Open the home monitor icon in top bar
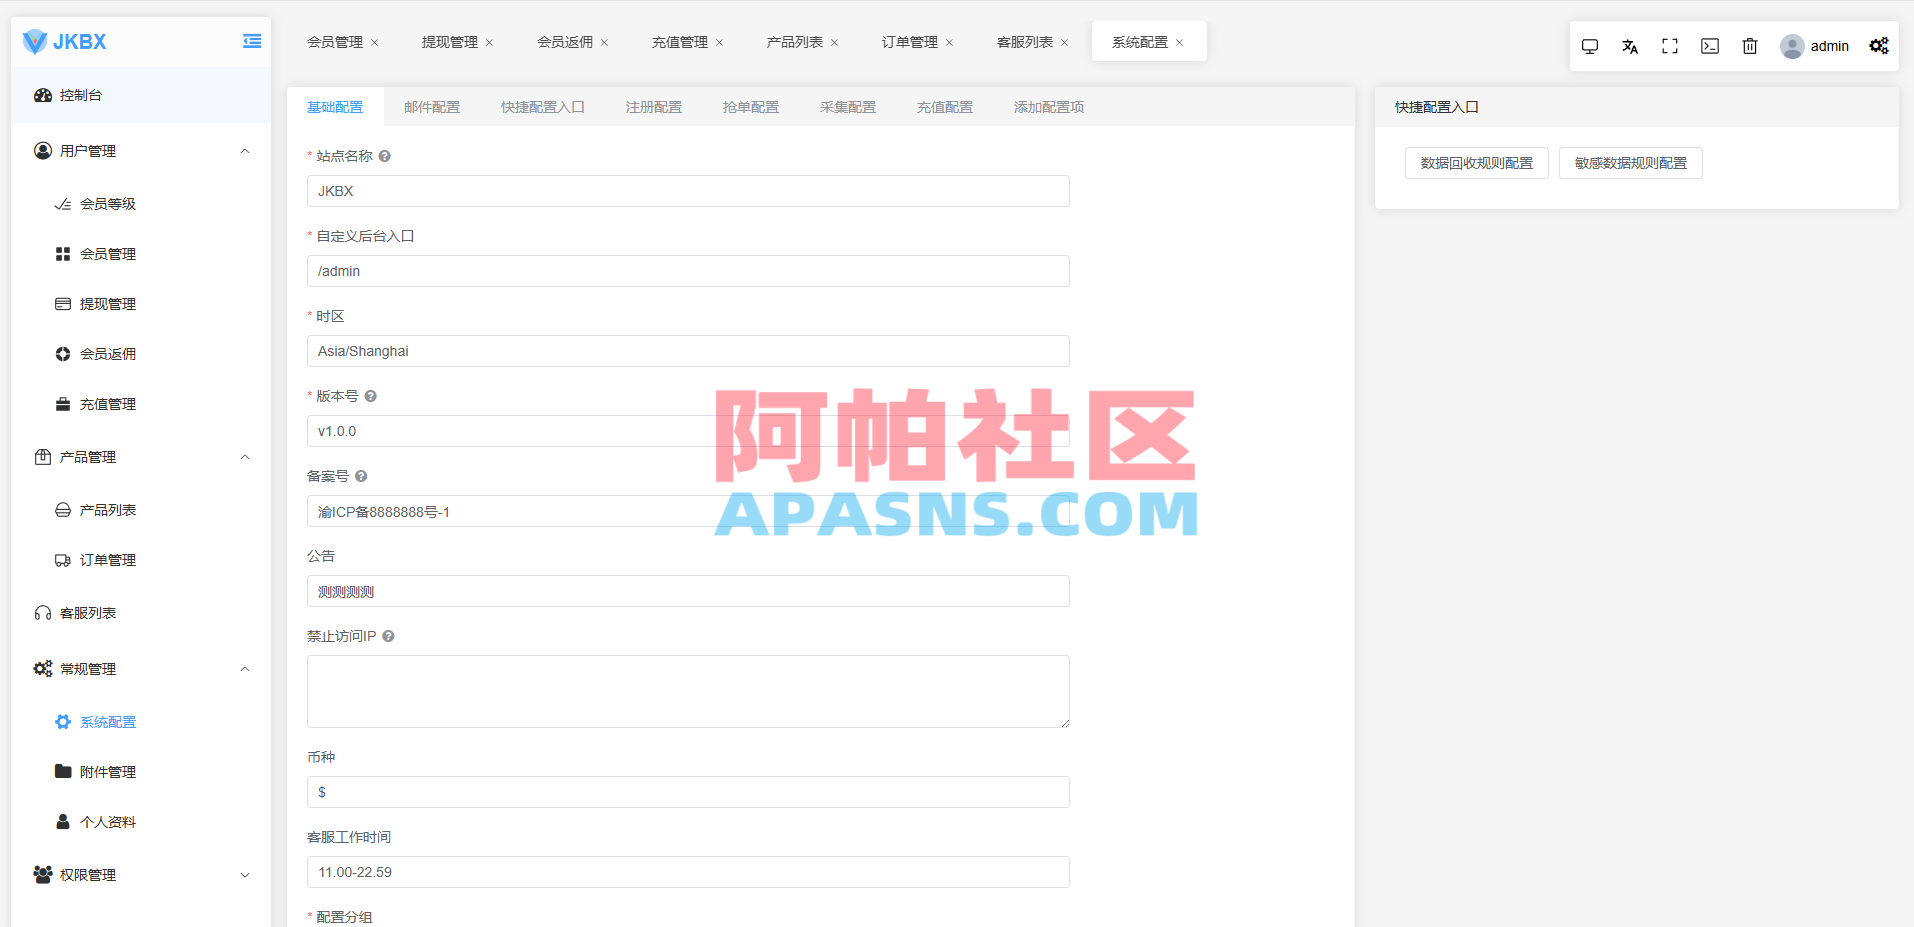1914x927 pixels. point(1590,46)
